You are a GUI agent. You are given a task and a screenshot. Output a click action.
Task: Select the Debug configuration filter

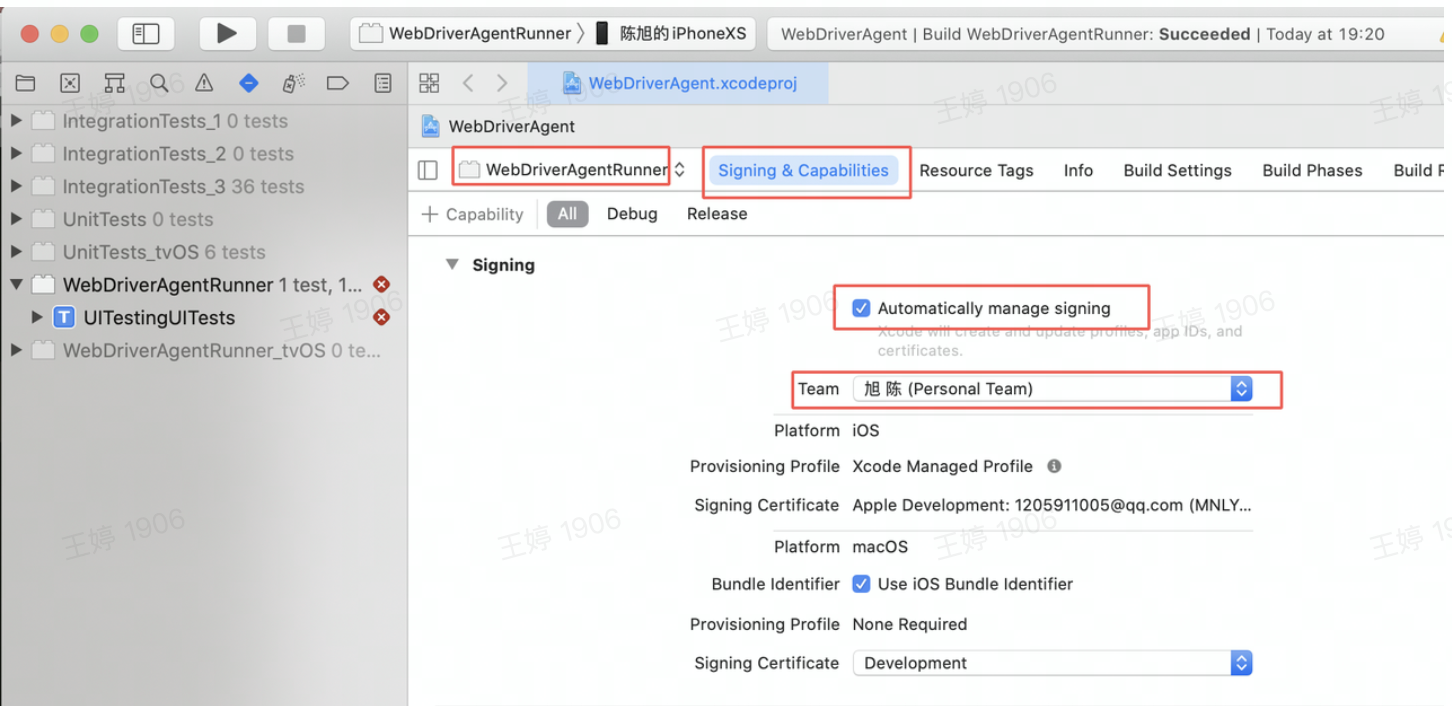click(632, 214)
